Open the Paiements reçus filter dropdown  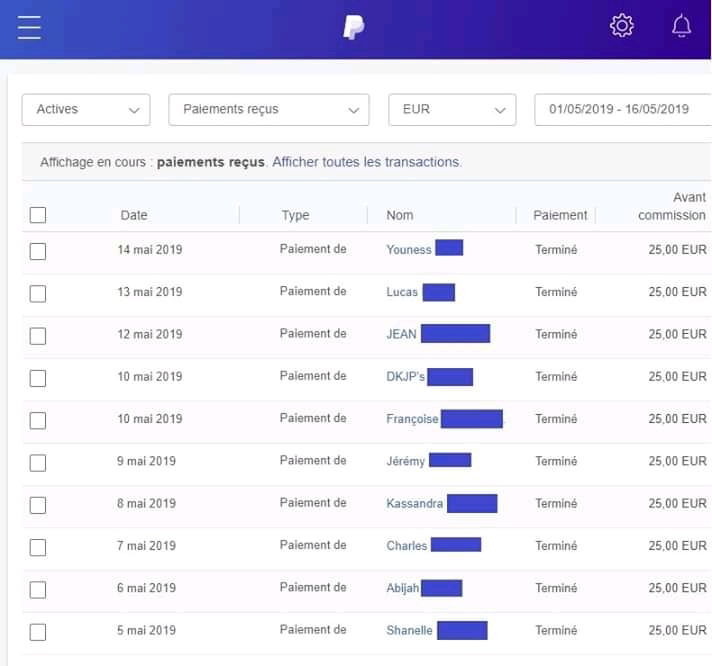click(269, 110)
